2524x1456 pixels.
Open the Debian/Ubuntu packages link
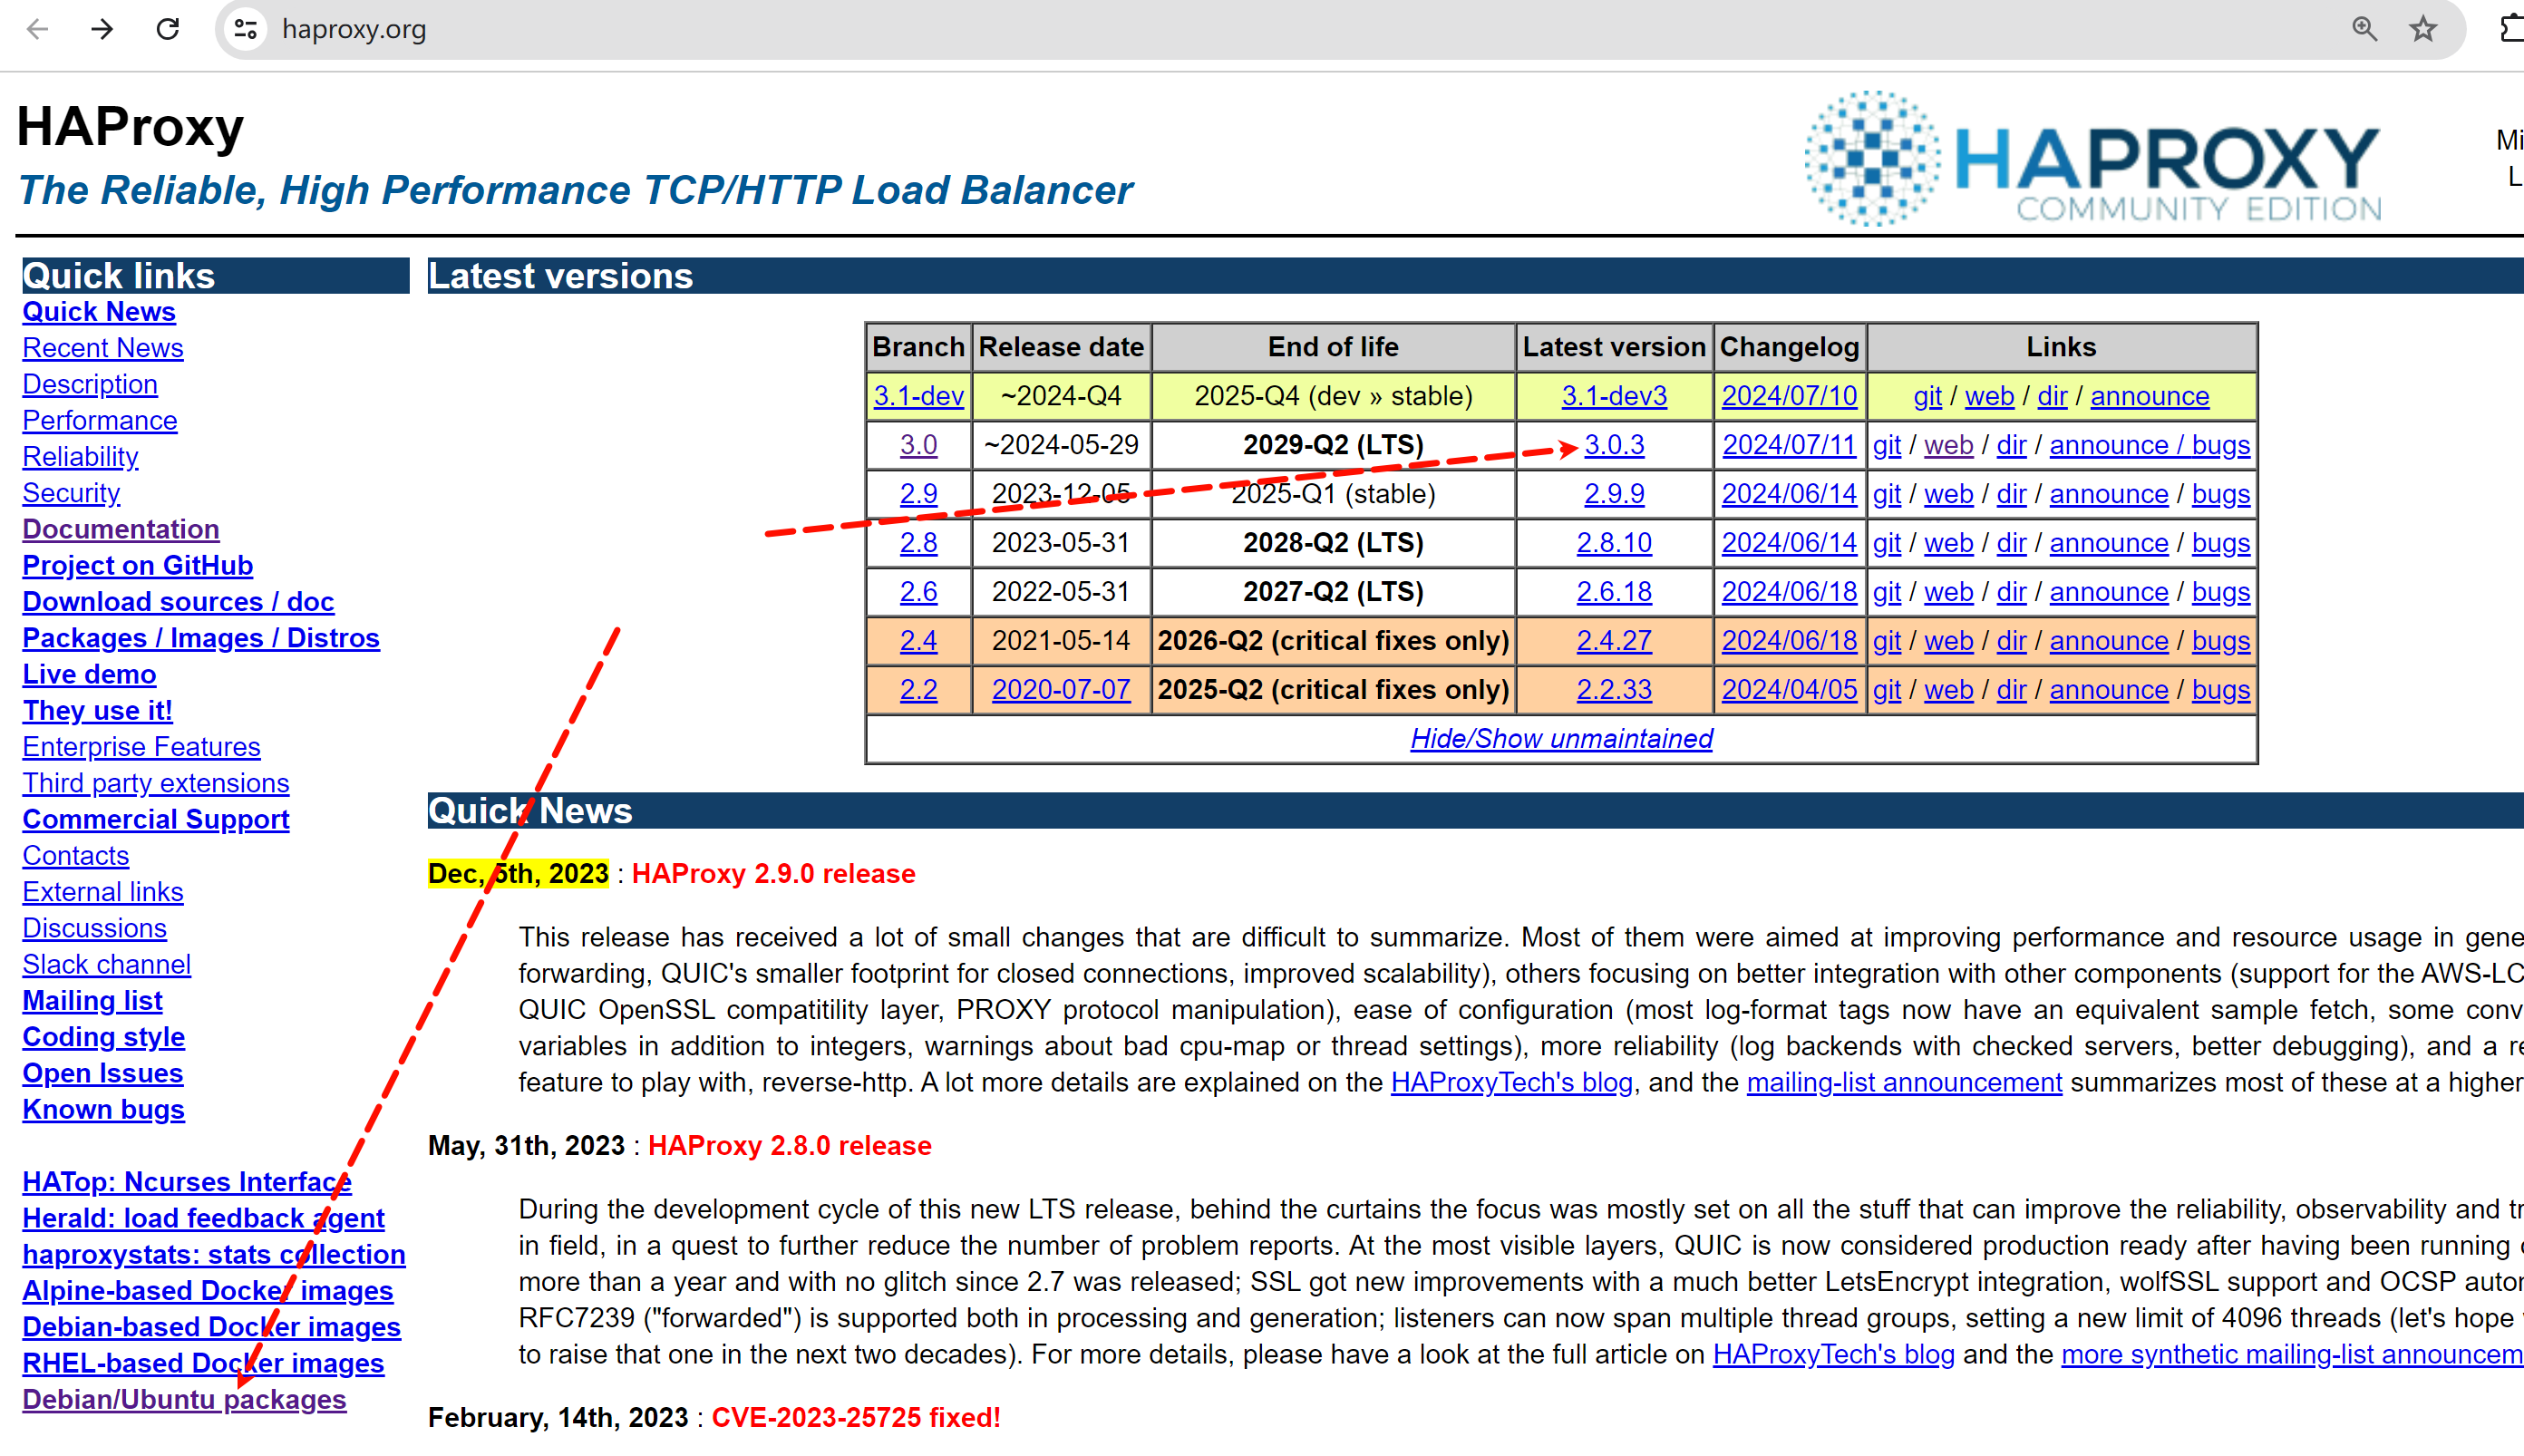pos(184,1399)
